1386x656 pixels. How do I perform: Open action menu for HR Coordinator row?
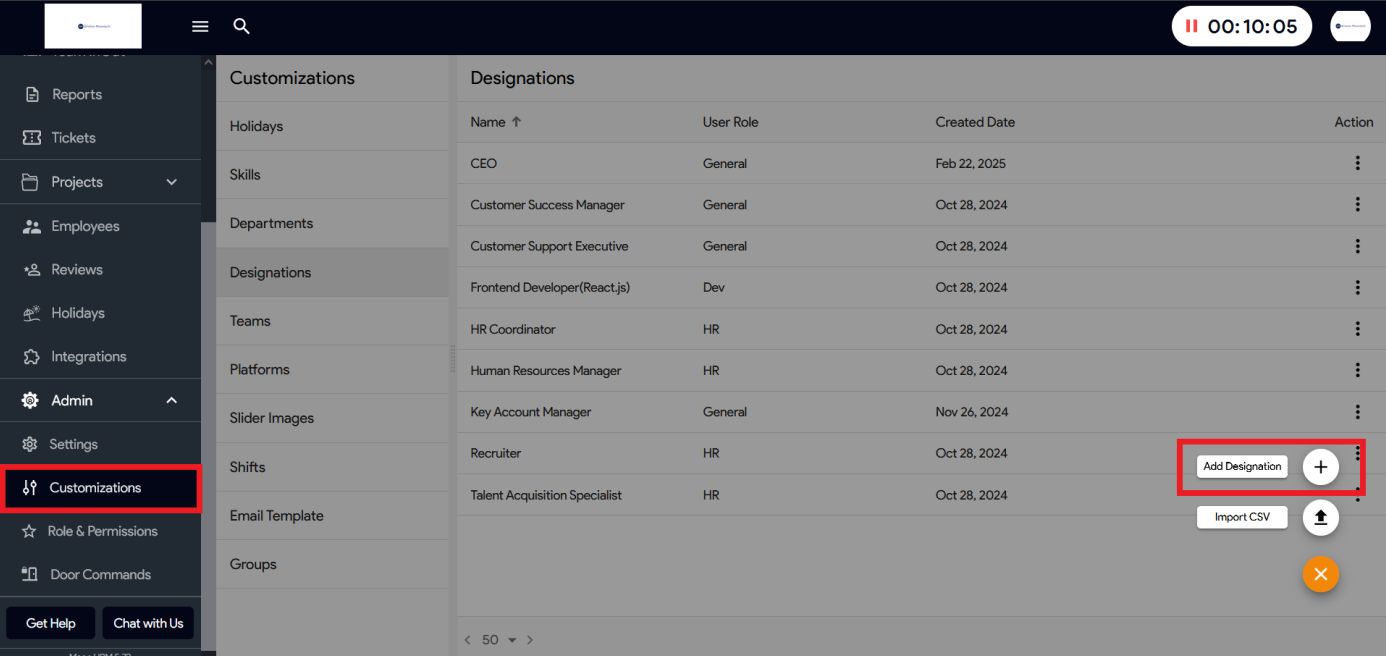1357,329
